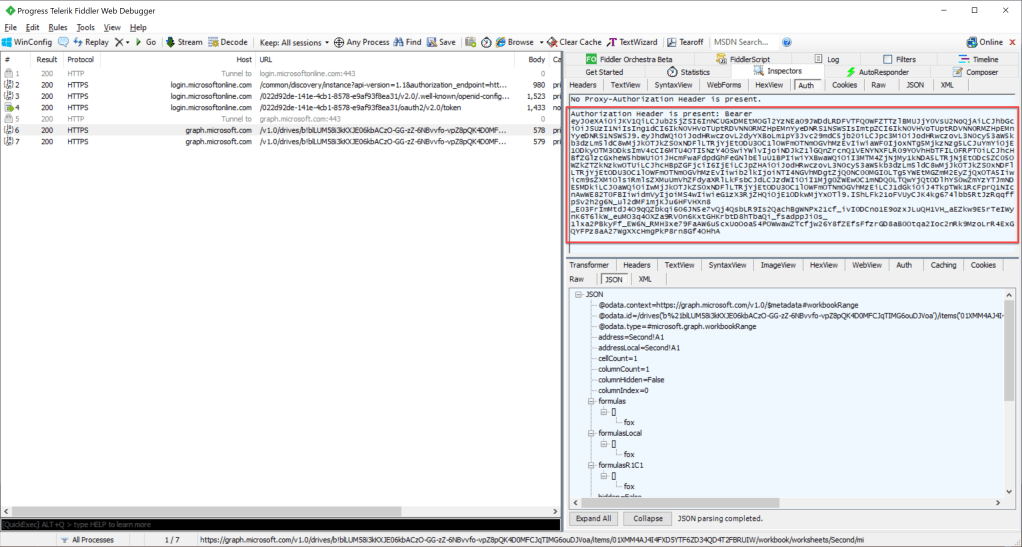Open the Rules menu
The width and height of the screenshot is (1022, 547).
[x=58, y=27]
